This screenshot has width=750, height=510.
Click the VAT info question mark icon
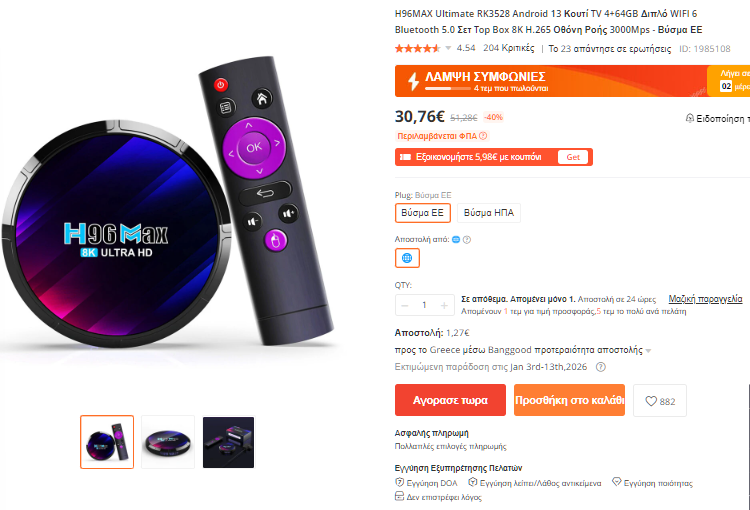tap(483, 136)
